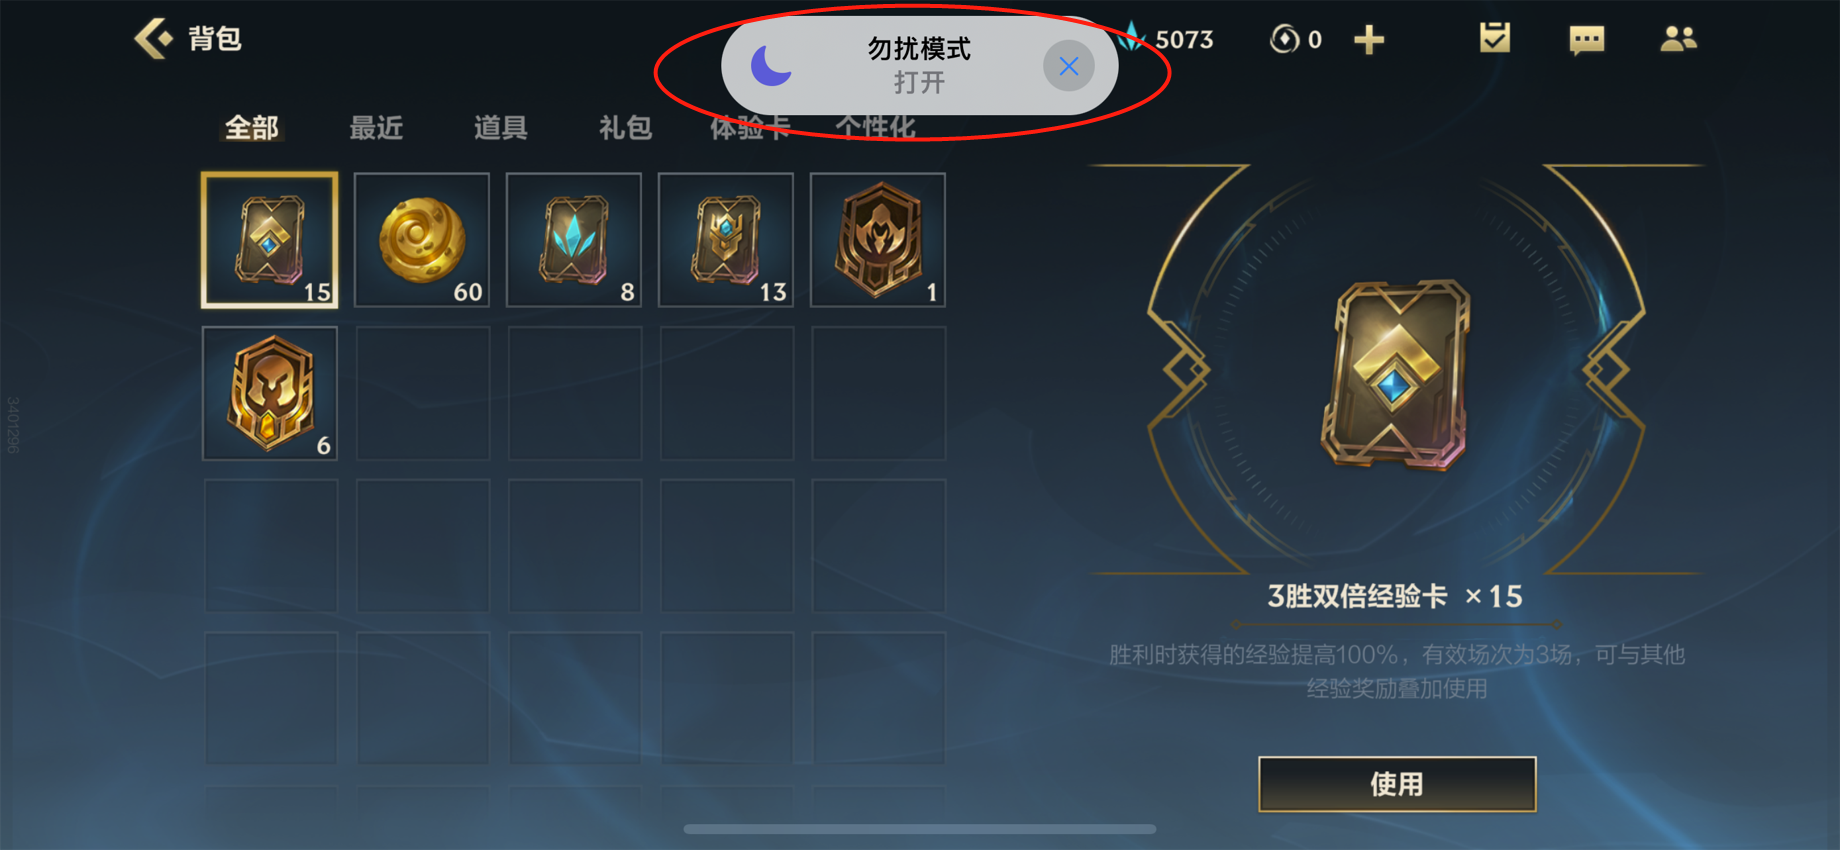This screenshot has height=852, width=1843.
Task: Switch to the 礼包 tab
Action: (x=625, y=127)
